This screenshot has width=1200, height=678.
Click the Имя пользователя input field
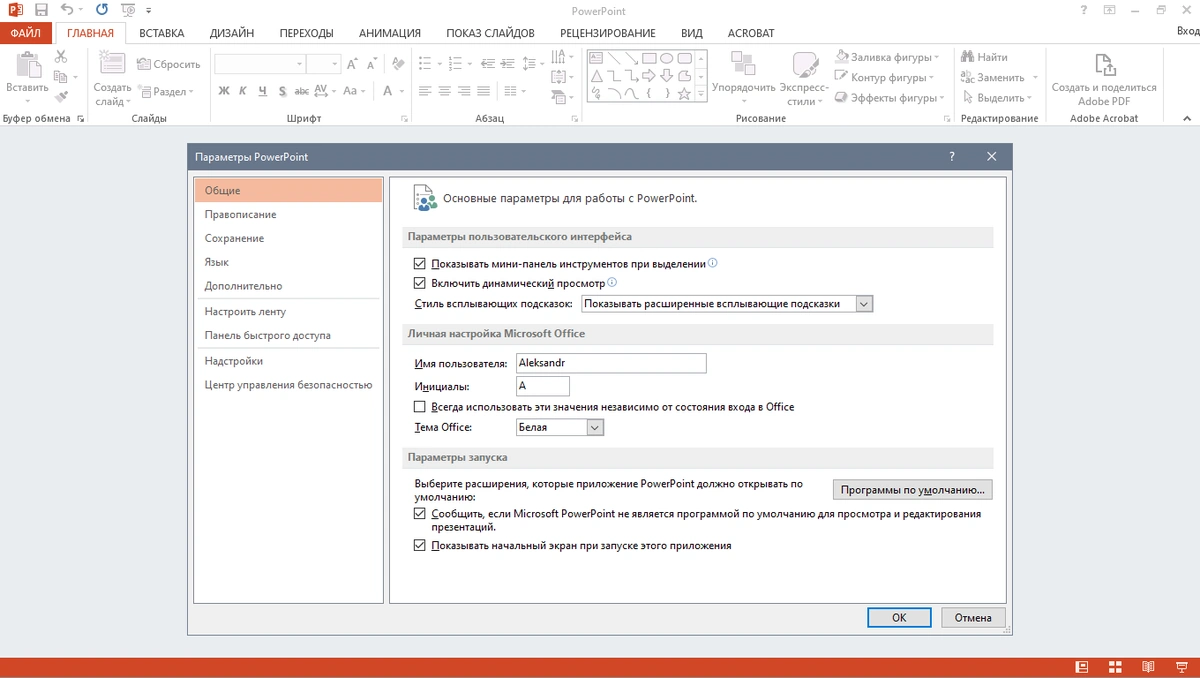point(611,363)
